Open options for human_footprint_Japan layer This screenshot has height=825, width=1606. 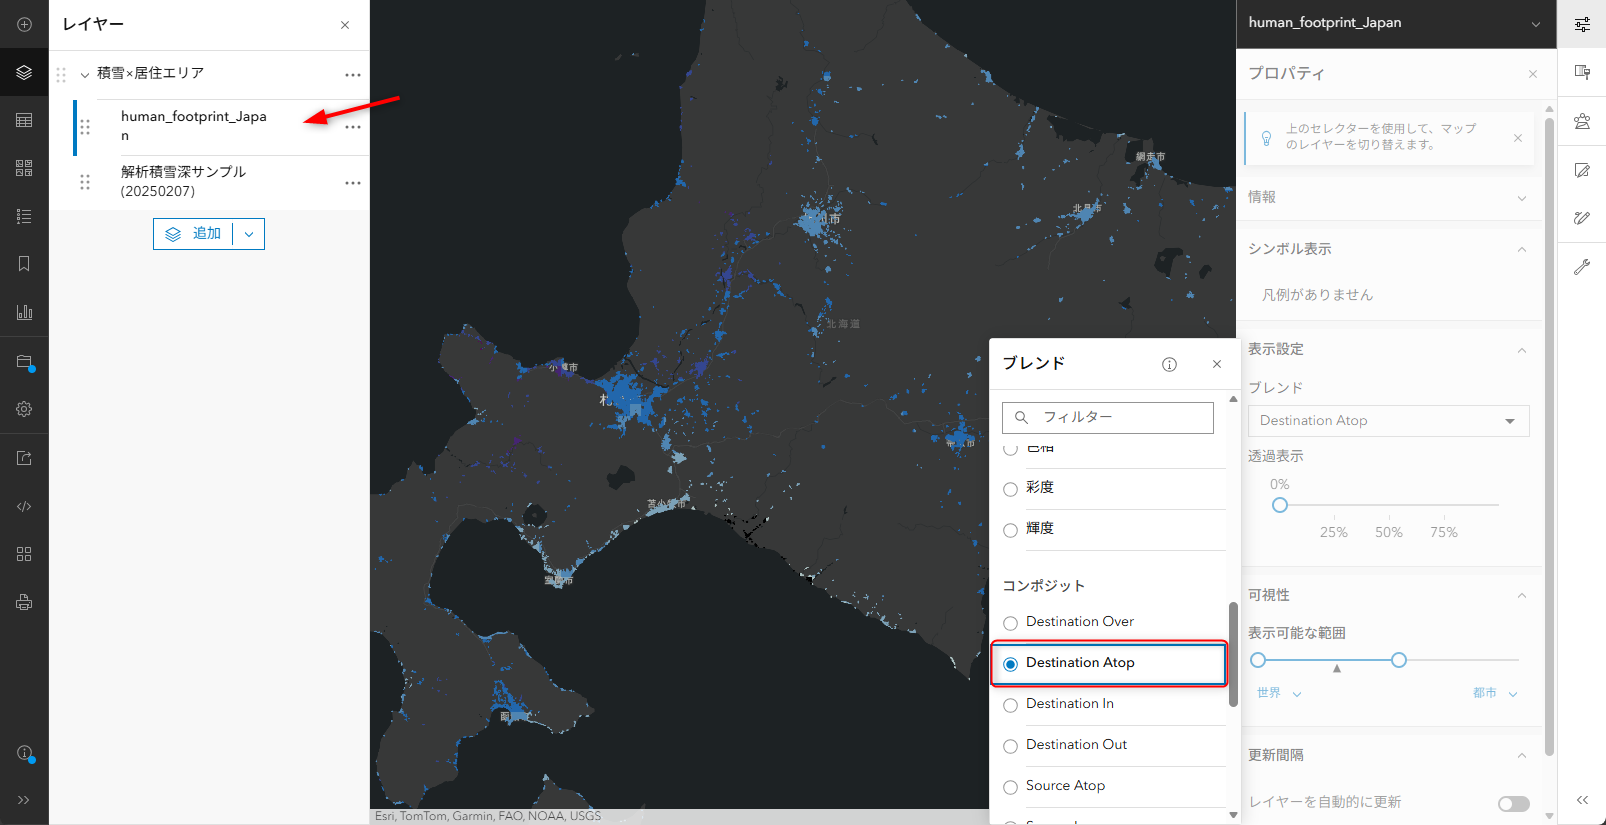click(353, 127)
